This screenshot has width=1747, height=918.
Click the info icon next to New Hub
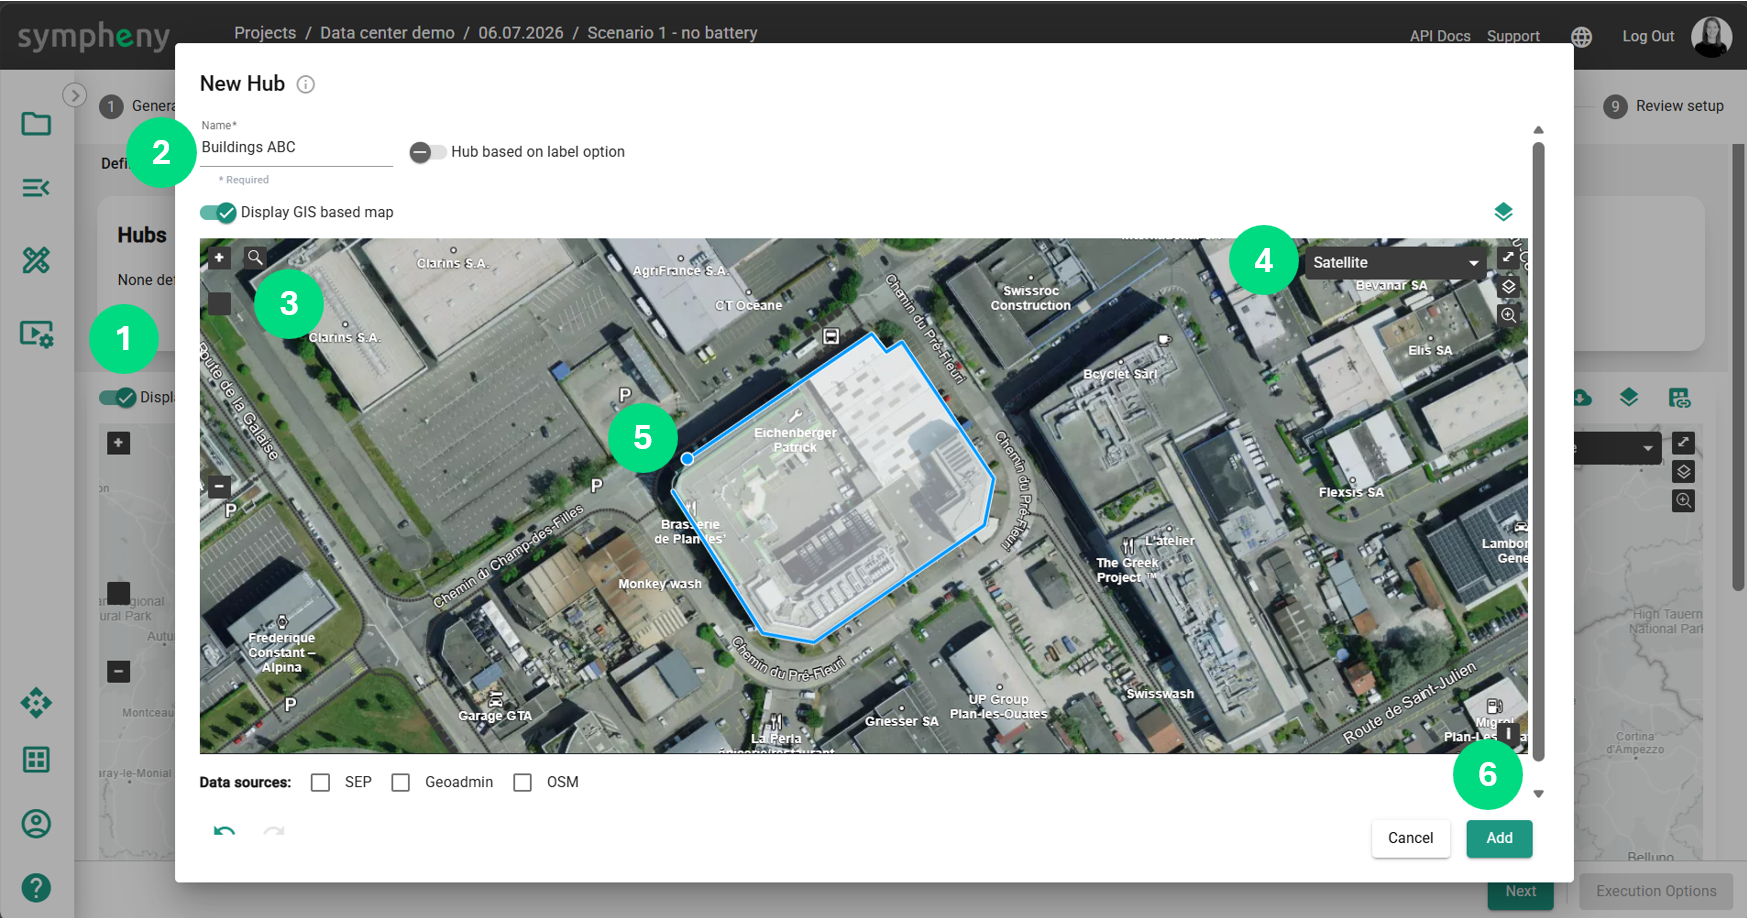tap(306, 85)
